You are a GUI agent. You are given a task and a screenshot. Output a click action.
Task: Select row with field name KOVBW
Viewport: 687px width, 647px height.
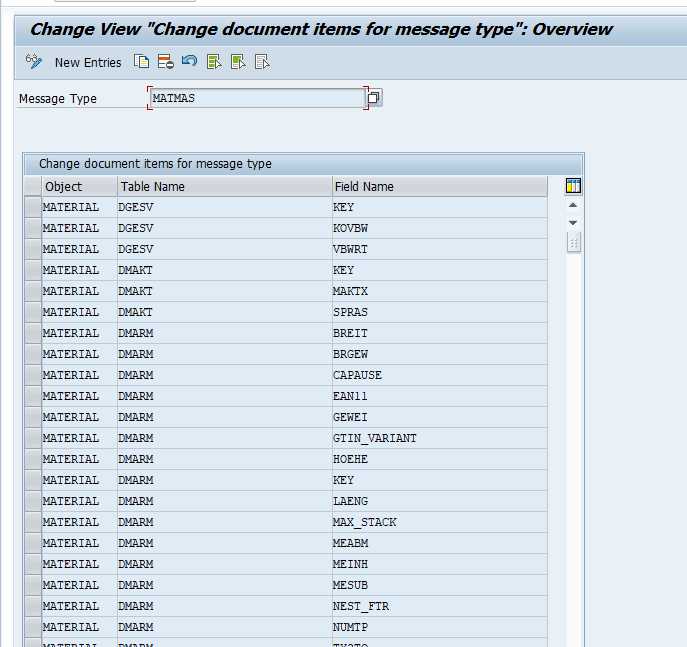click(33, 228)
